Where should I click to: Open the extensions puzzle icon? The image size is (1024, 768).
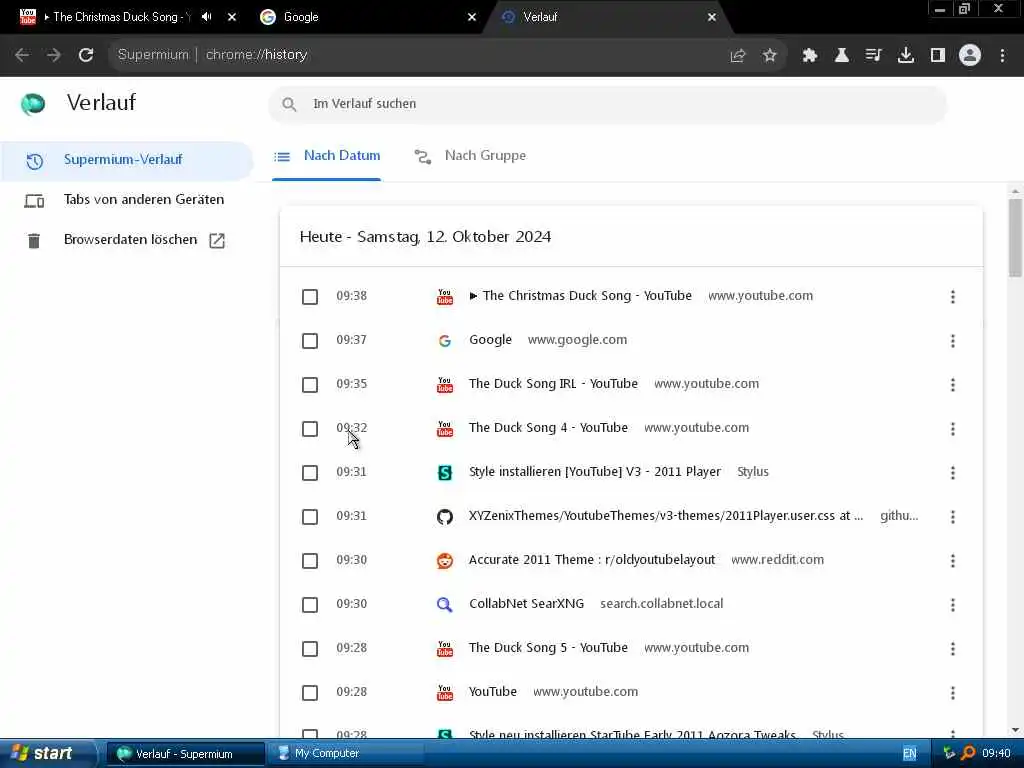[810, 56]
